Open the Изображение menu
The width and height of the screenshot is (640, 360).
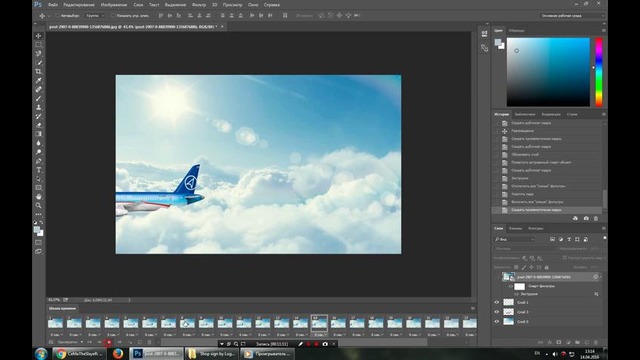[114, 5]
